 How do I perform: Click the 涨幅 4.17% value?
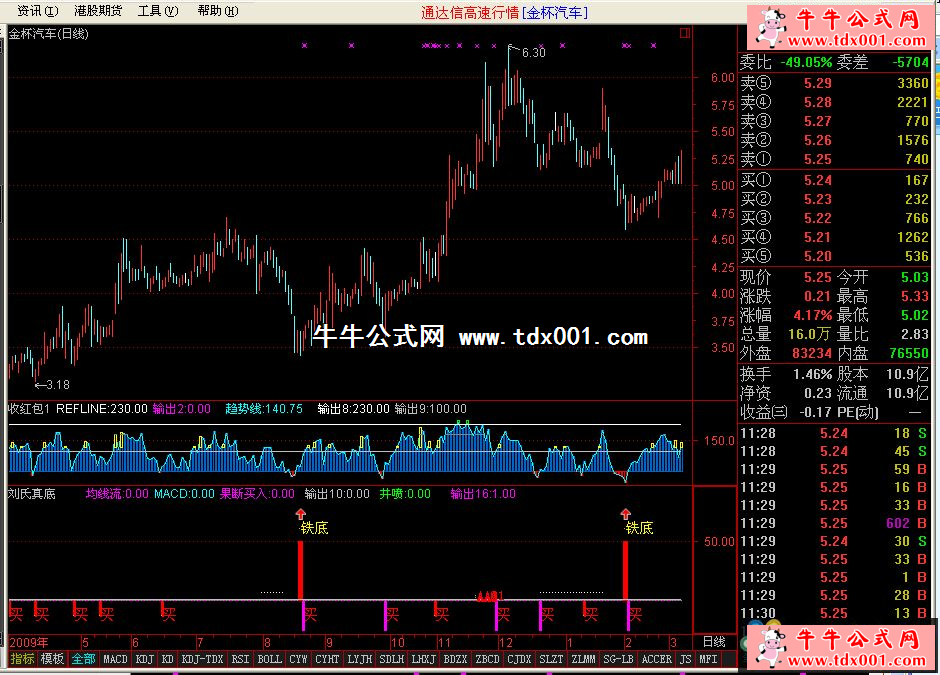(x=813, y=315)
